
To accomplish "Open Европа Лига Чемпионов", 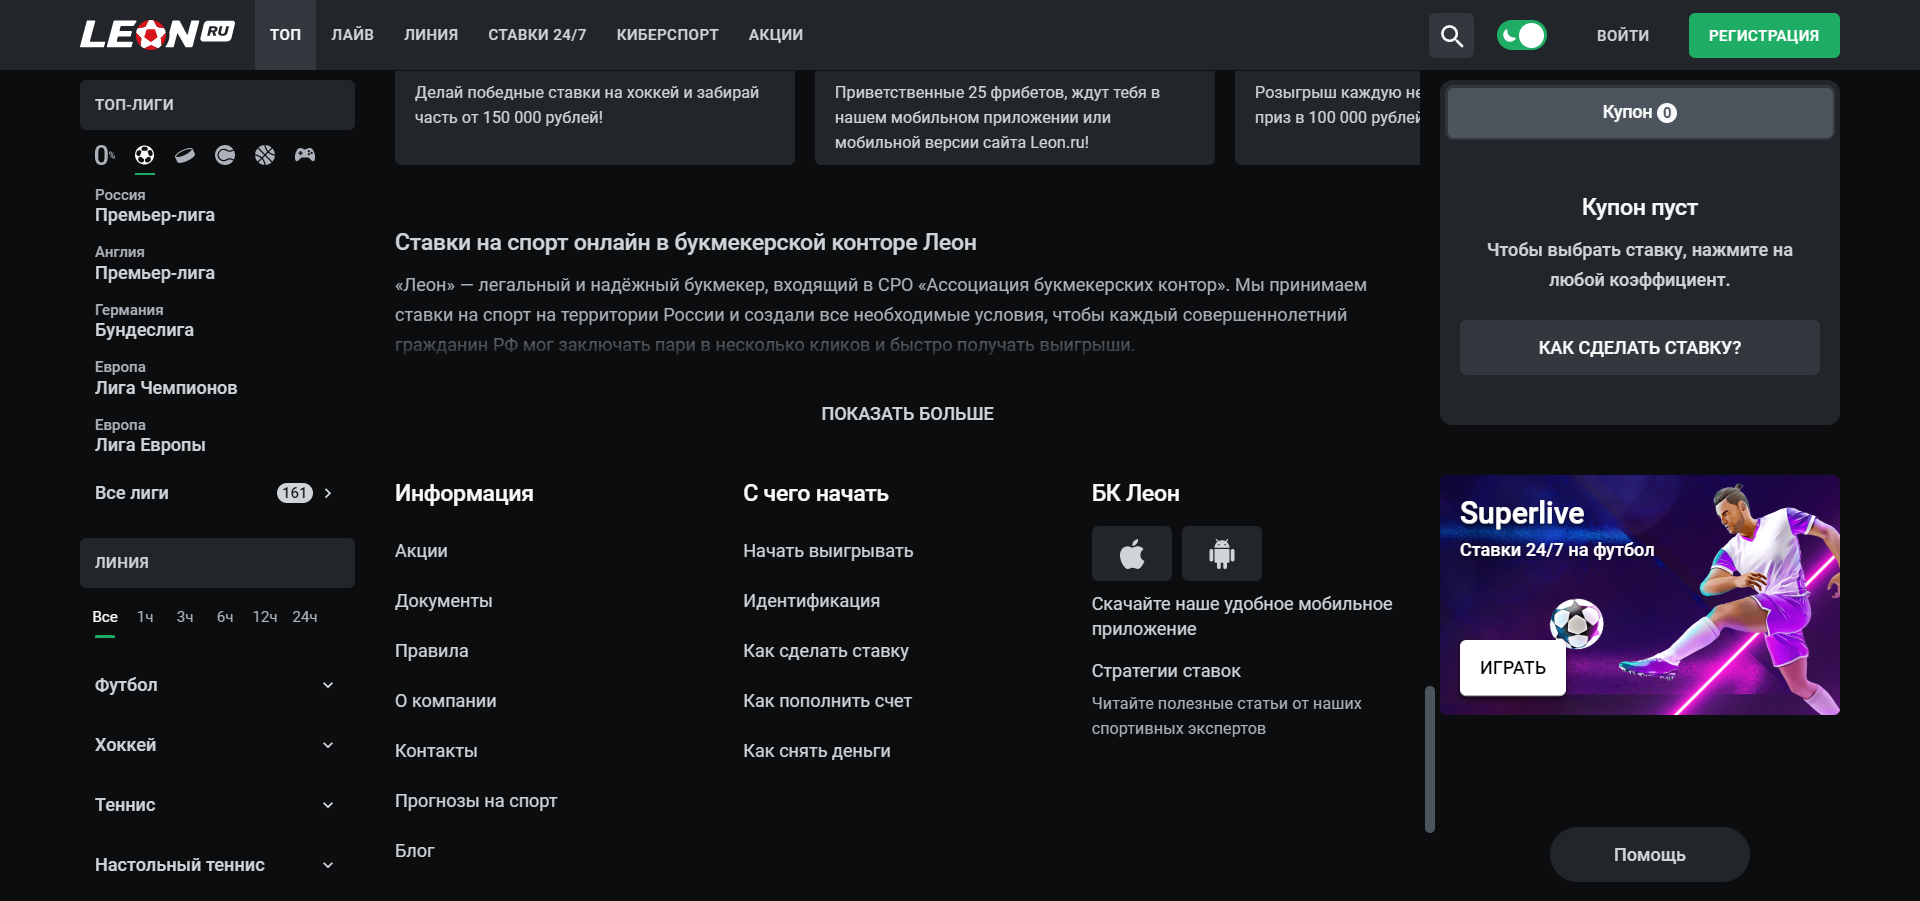I will tap(166, 378).
